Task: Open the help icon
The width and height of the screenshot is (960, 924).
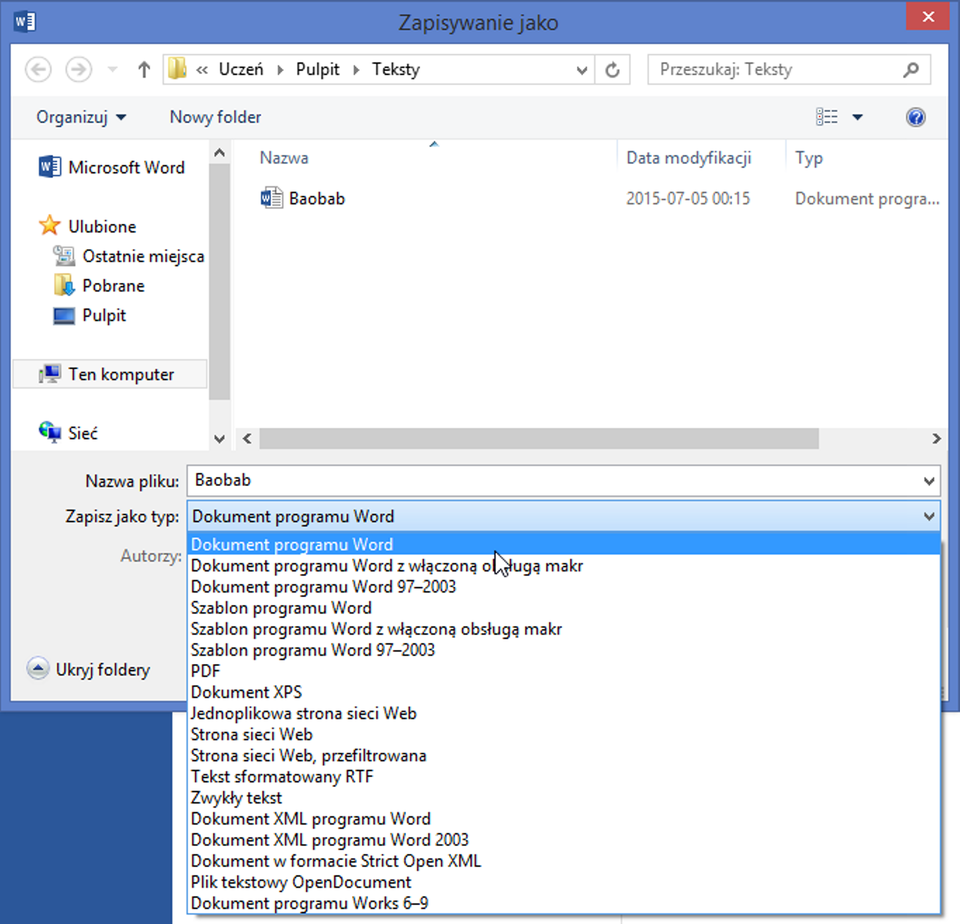Action: [915, 117]
